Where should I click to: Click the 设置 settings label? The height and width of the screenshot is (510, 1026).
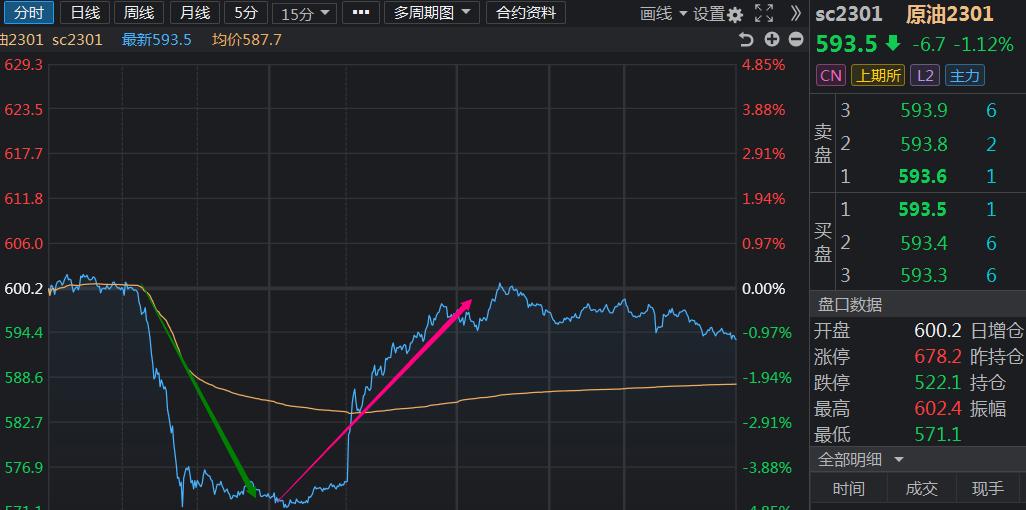click(x=709, y=14)
